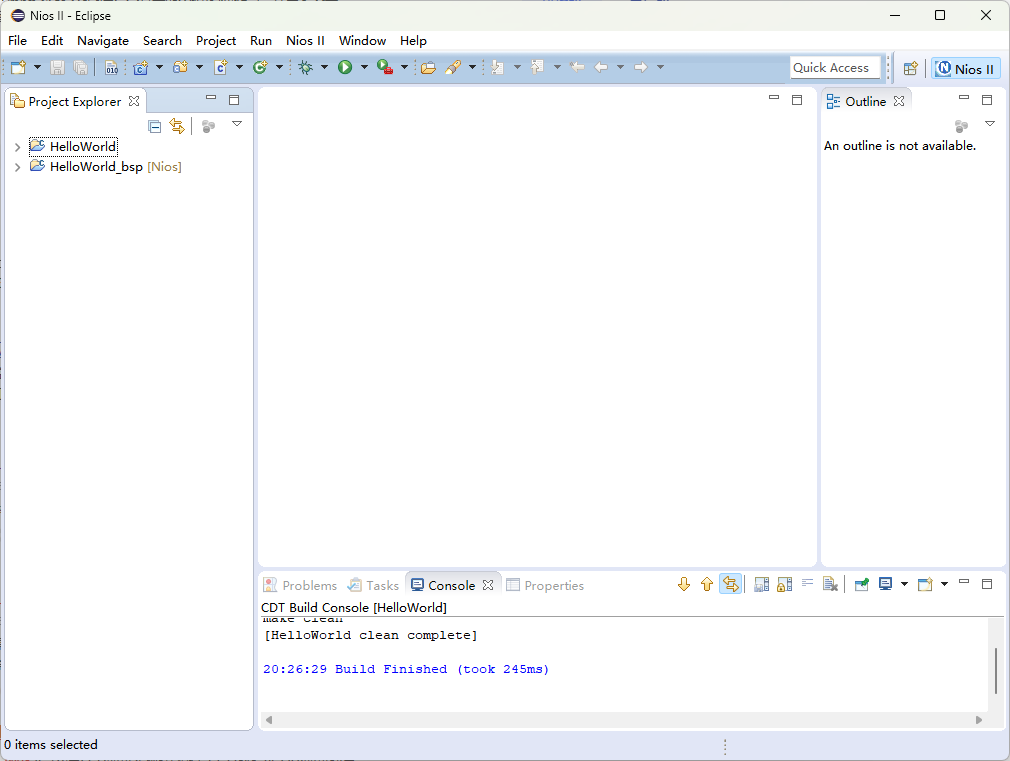1010x761 pixels.
Task: Click the New C Source File icon
Action: pos(221,67)
